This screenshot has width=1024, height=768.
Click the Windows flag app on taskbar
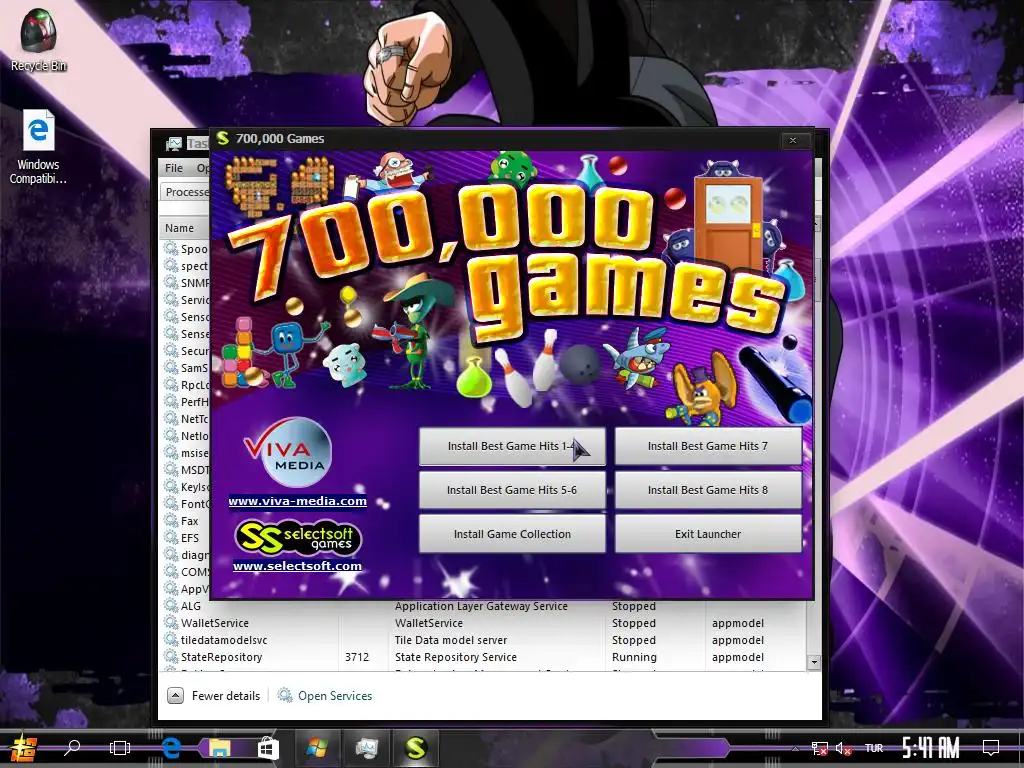click(x=317, y=747)
